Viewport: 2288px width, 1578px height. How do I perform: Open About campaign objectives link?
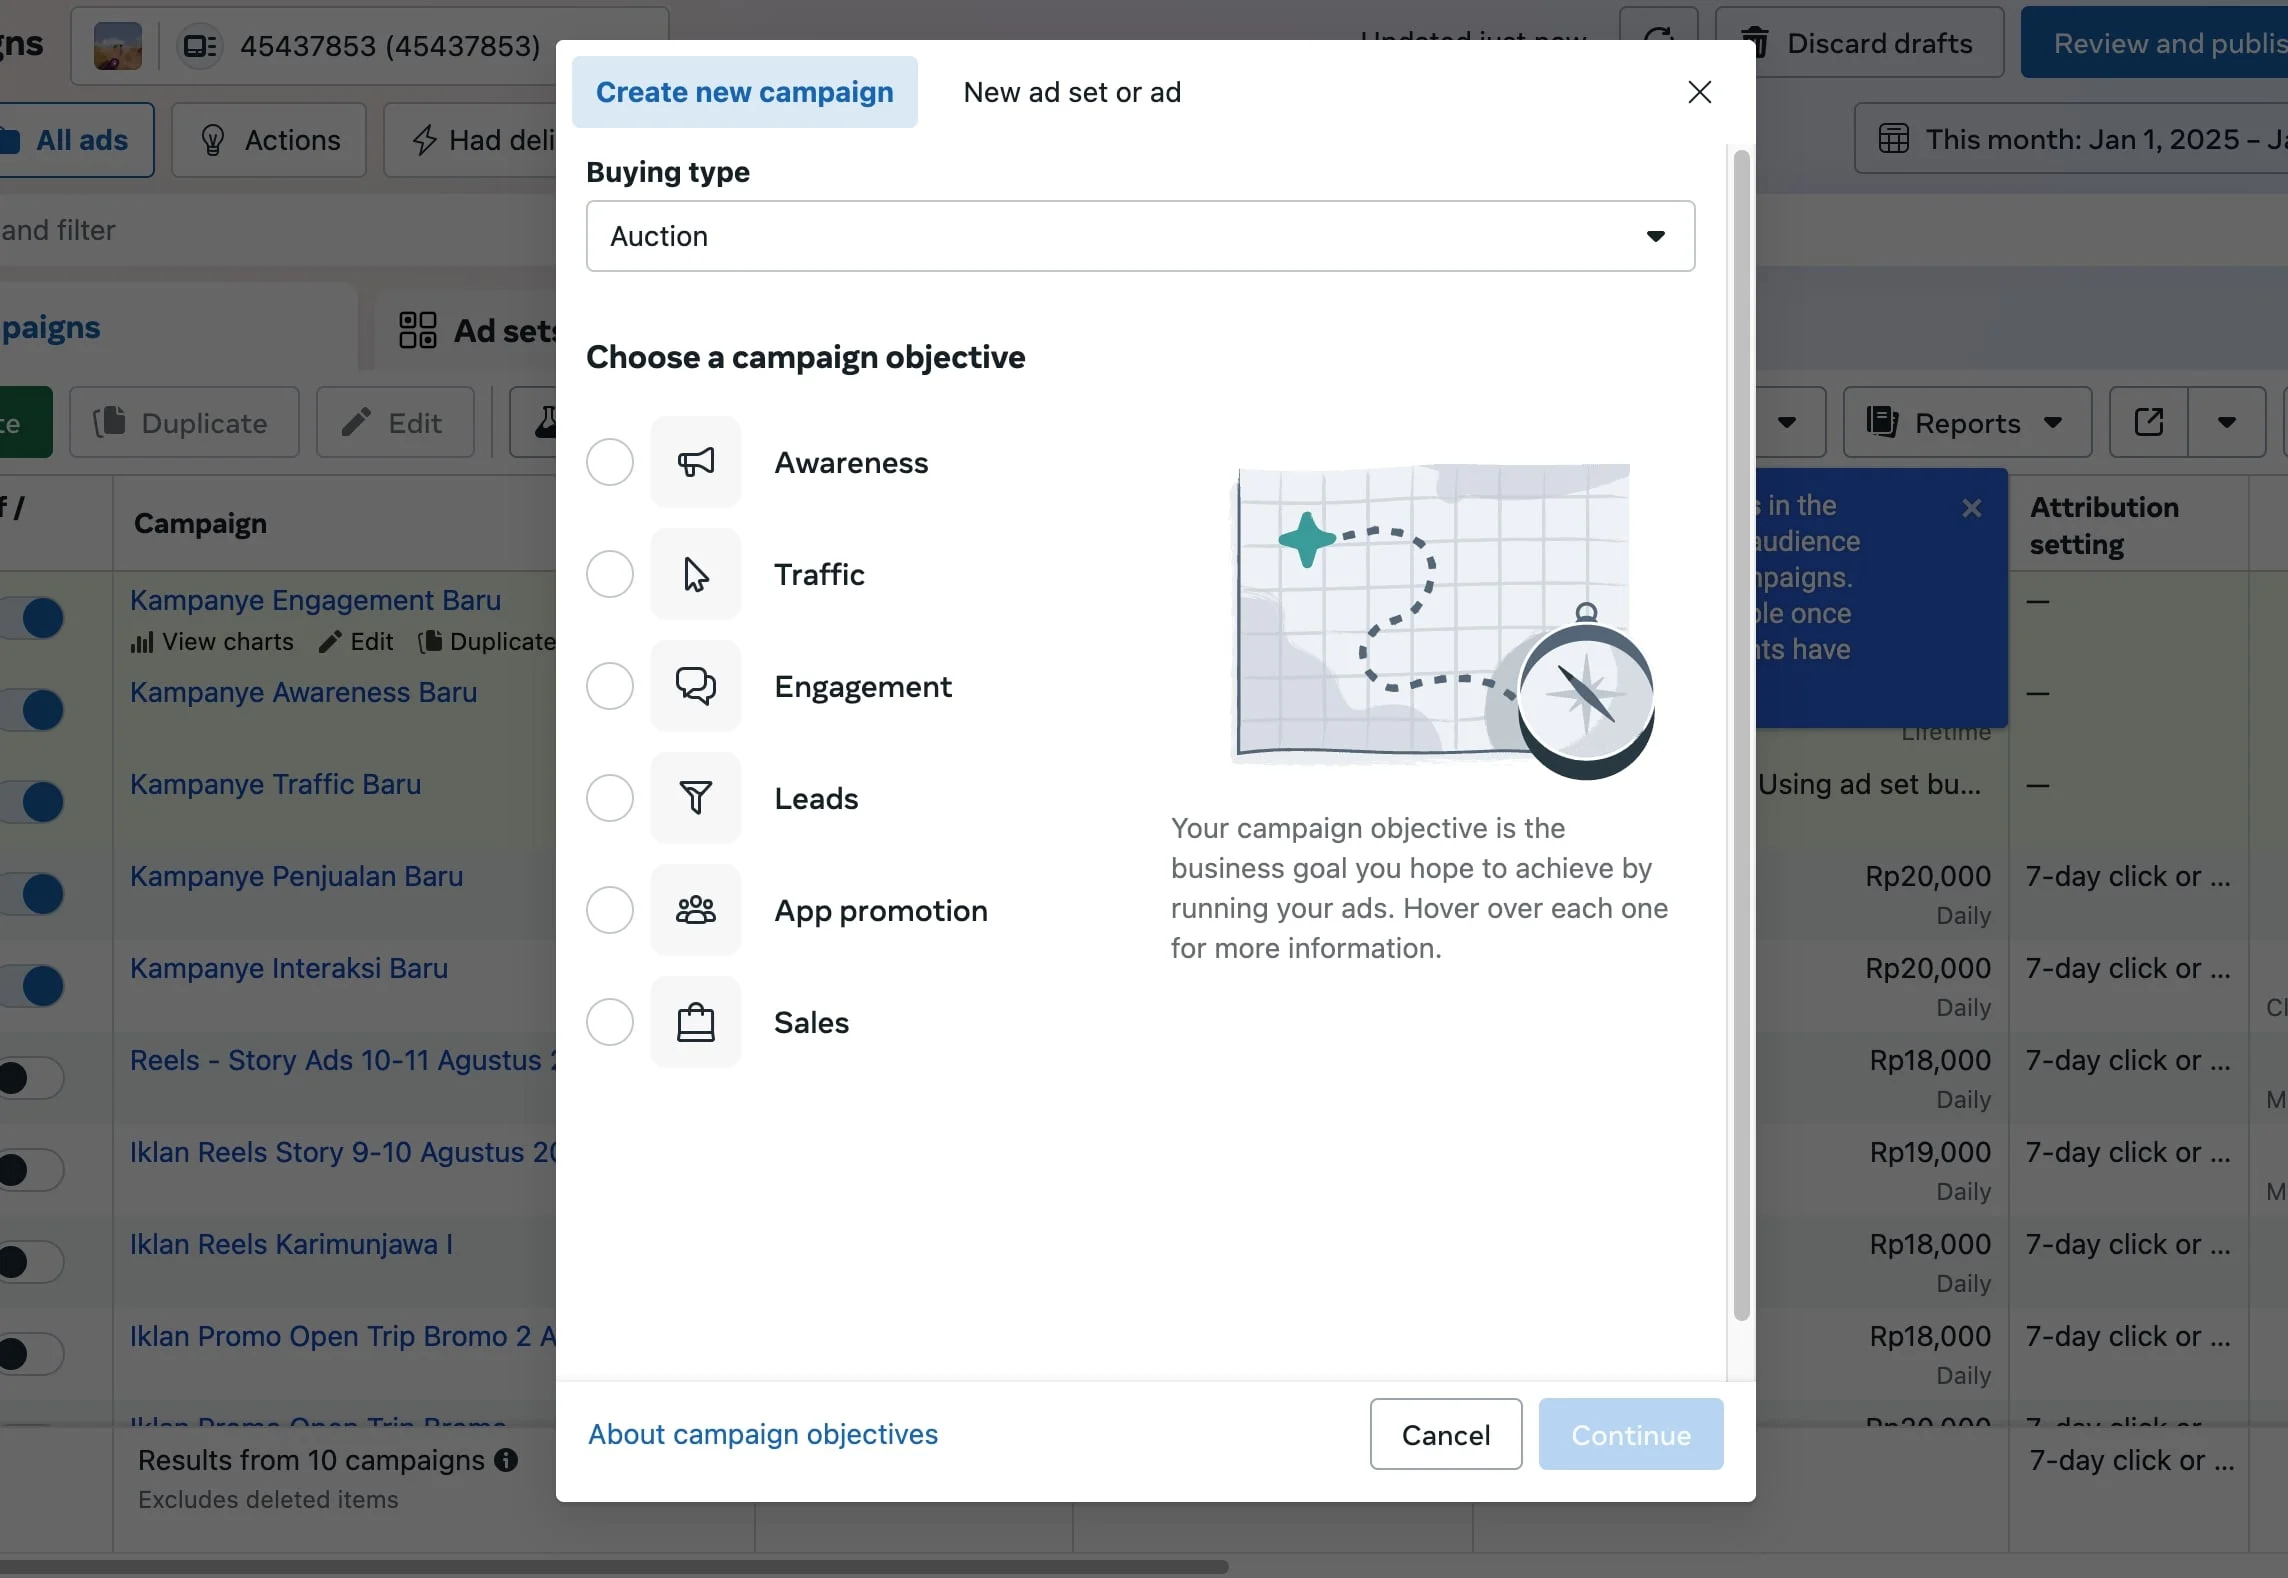762,1434
